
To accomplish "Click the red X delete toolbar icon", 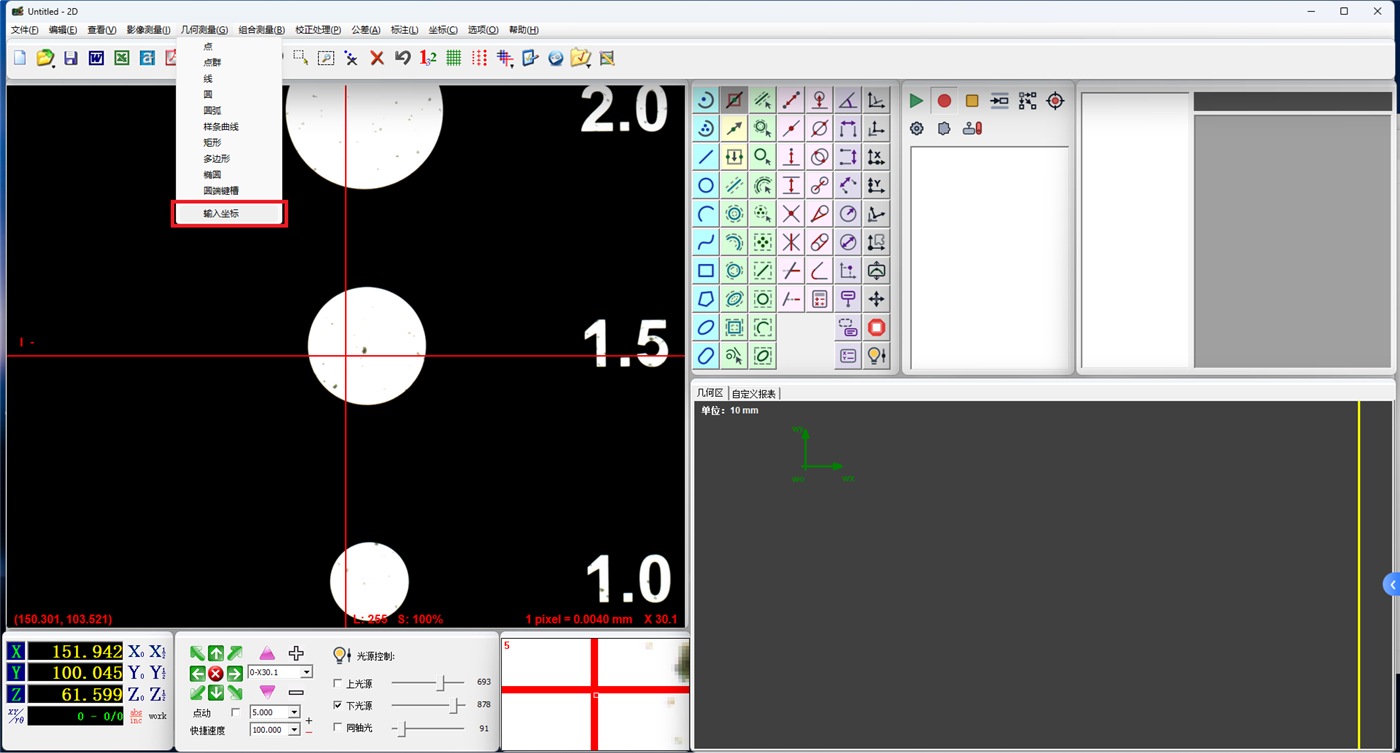I will tap(377, 59).
